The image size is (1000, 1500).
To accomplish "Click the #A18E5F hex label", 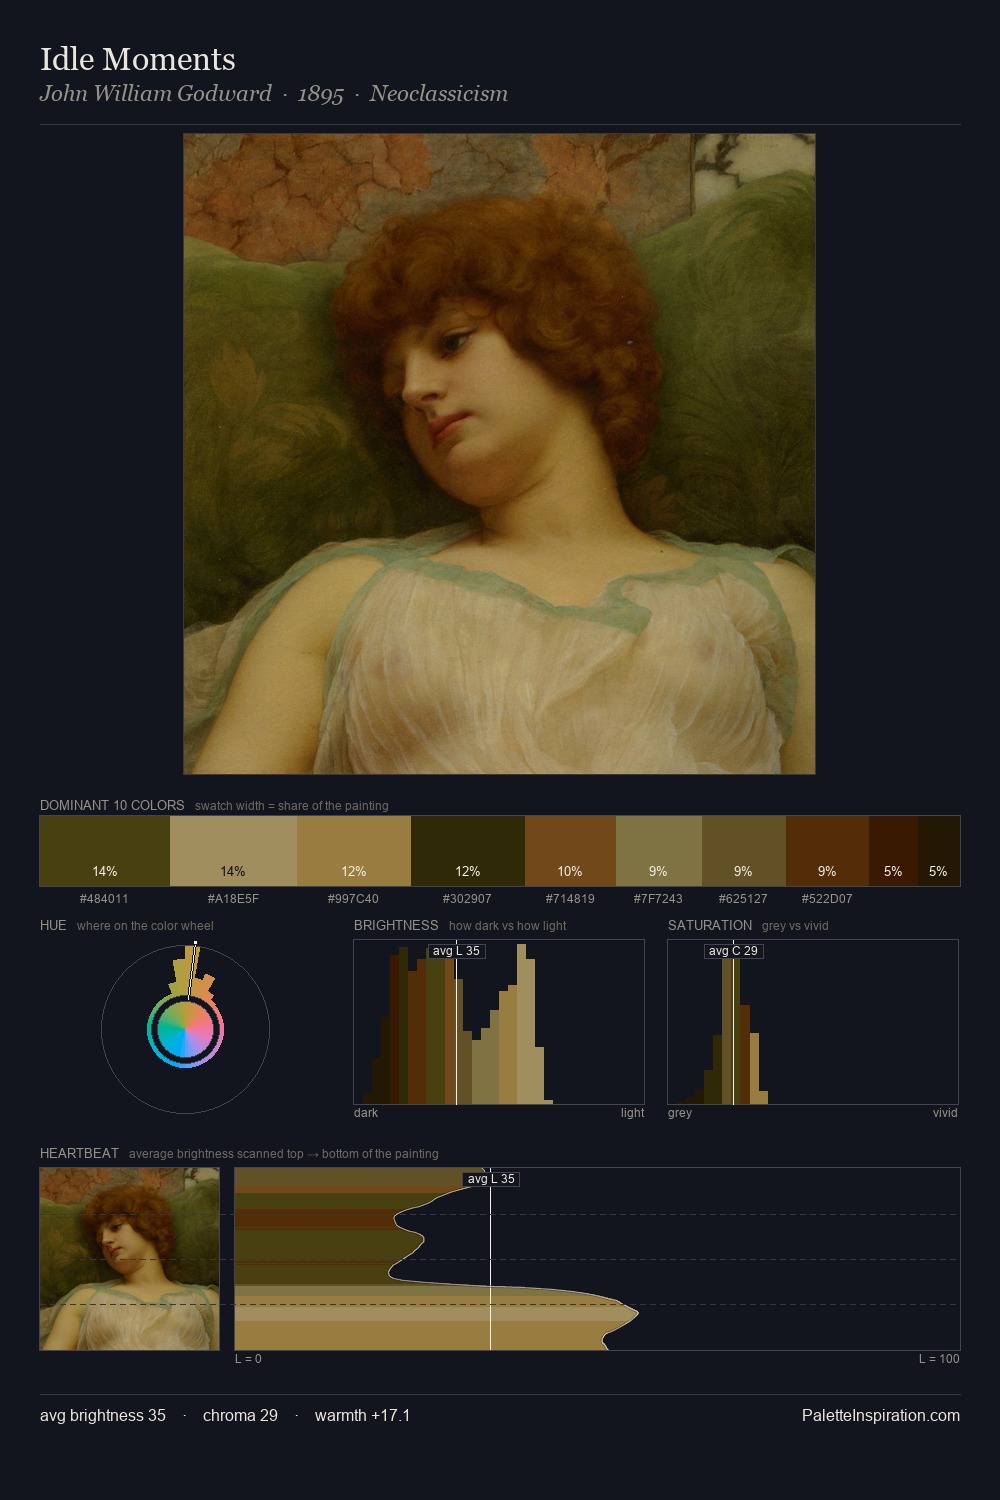I will coord(233,899).
